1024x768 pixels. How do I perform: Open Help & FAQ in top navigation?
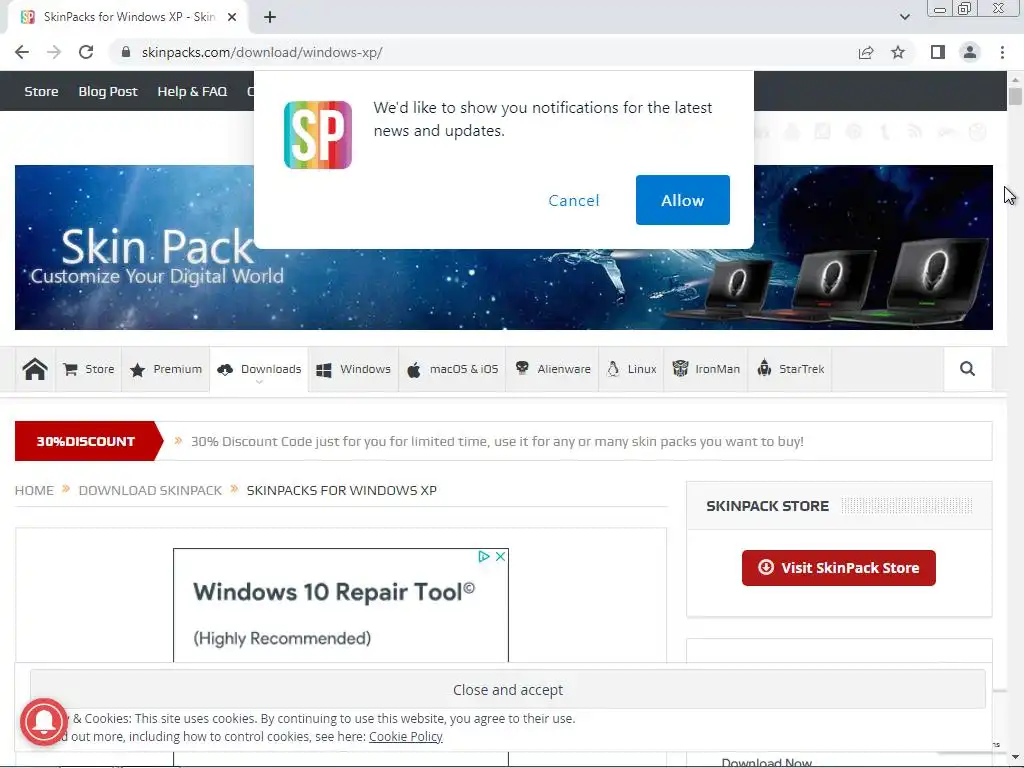pyautogui.click(x=192, y=91)
